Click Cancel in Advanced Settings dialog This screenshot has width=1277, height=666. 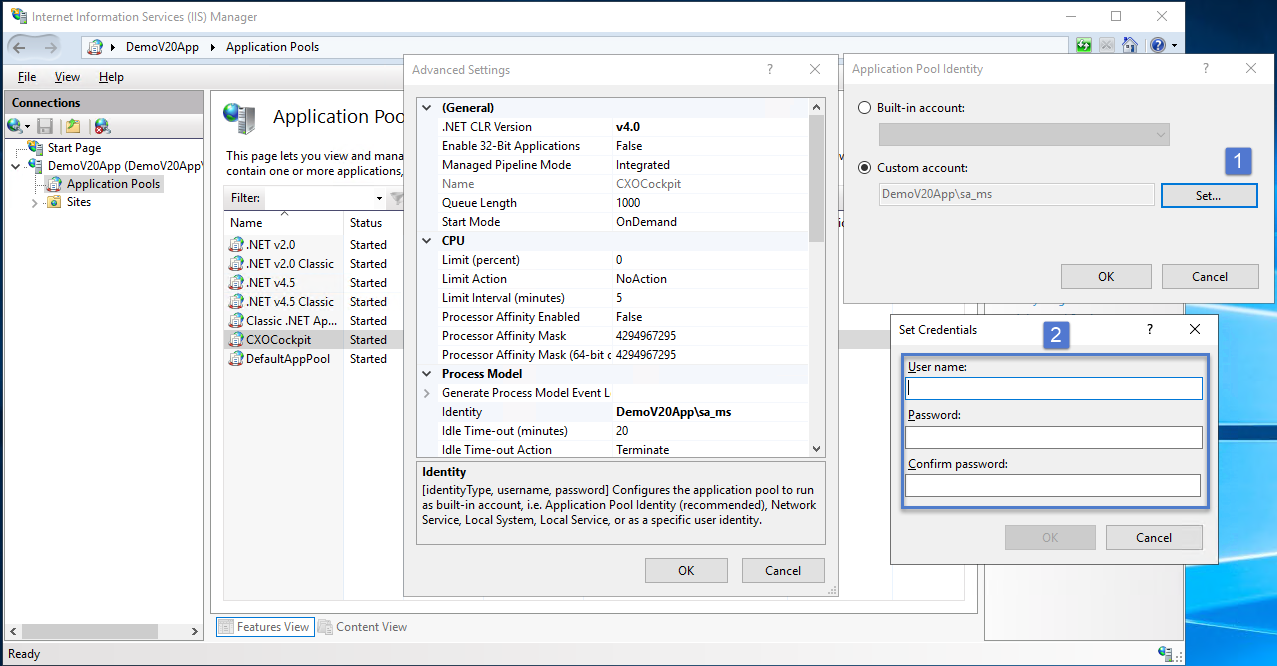(783, 571)
